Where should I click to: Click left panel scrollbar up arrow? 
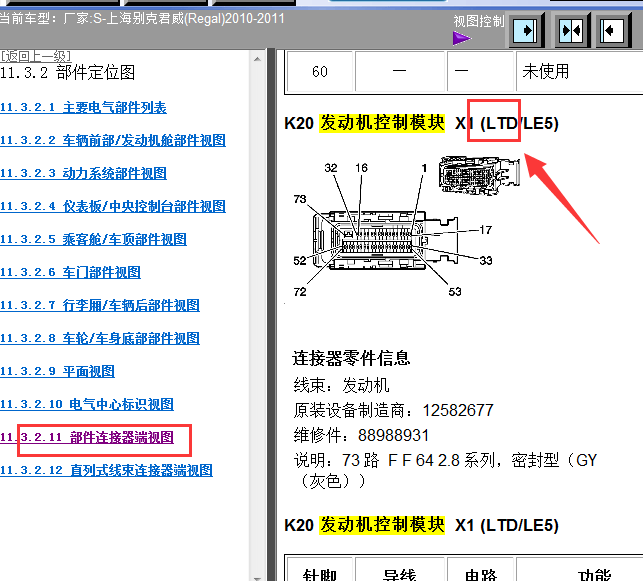(258, 59)
